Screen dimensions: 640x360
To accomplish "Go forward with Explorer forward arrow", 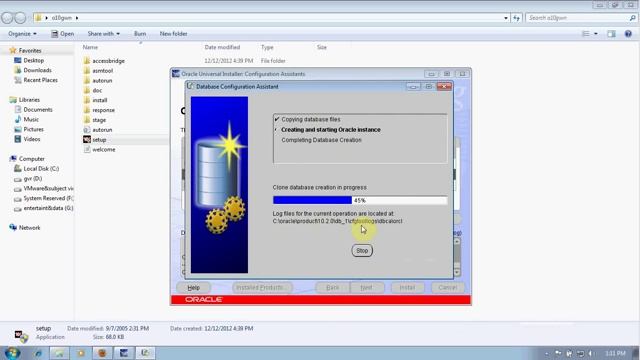I will point(20,18).
